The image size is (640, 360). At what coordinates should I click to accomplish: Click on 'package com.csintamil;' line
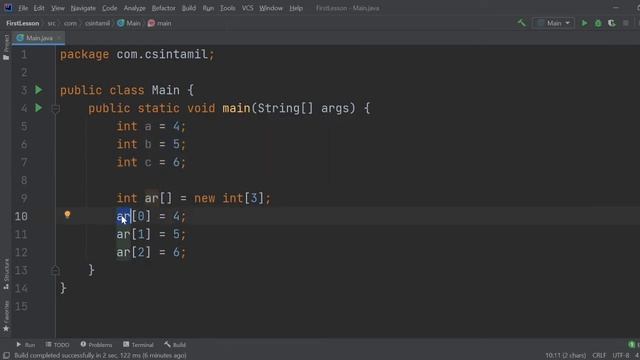pyautogui.click(x=137, y=54)
